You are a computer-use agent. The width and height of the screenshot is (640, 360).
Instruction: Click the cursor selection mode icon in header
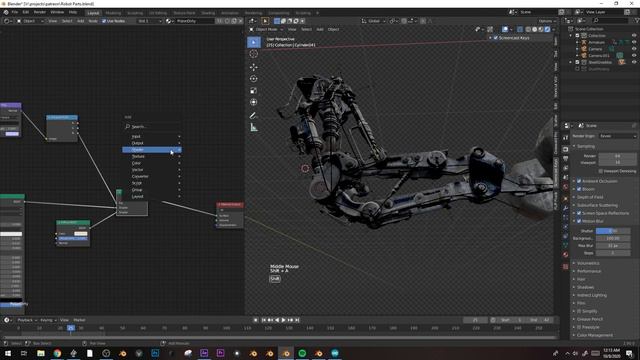265,21
